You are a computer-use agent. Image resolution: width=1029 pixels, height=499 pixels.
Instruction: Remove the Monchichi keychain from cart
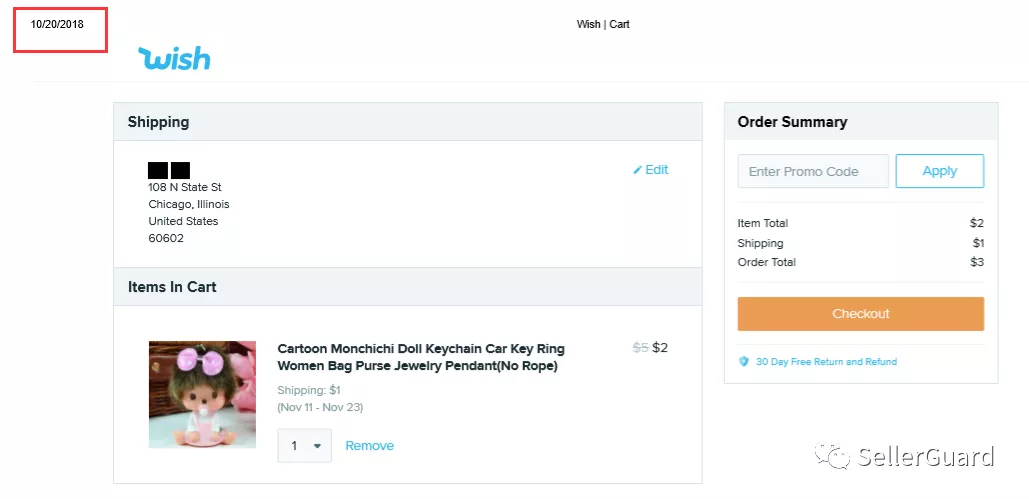click(x=369, y=446)
